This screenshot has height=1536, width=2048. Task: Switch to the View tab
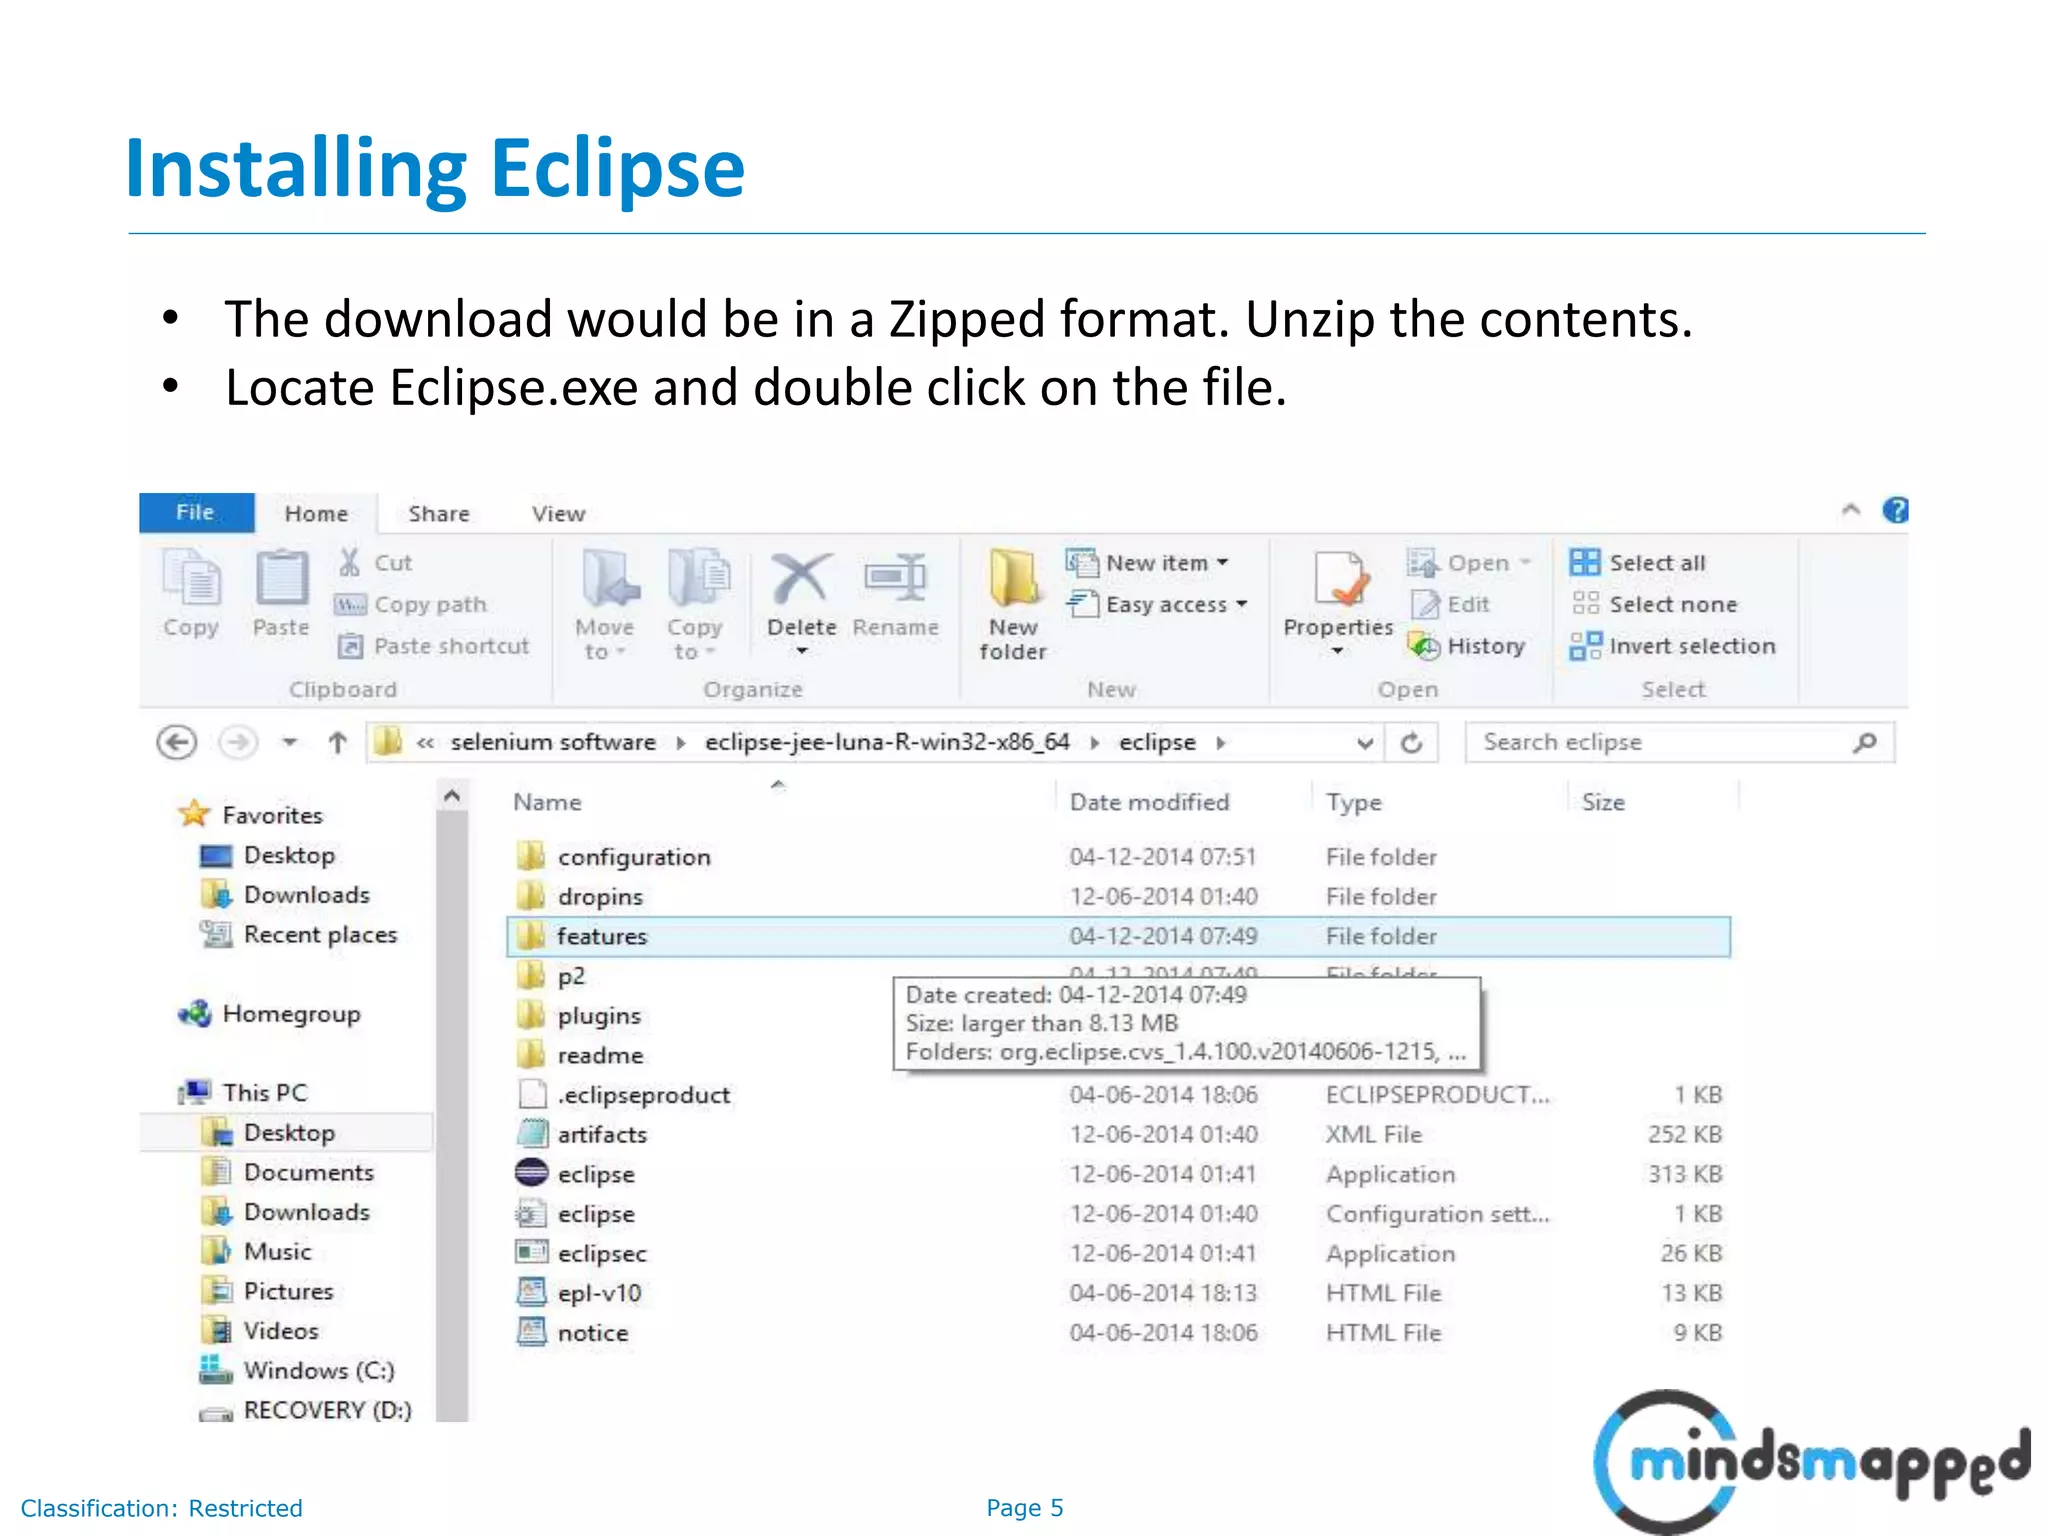tap(558, 514)
